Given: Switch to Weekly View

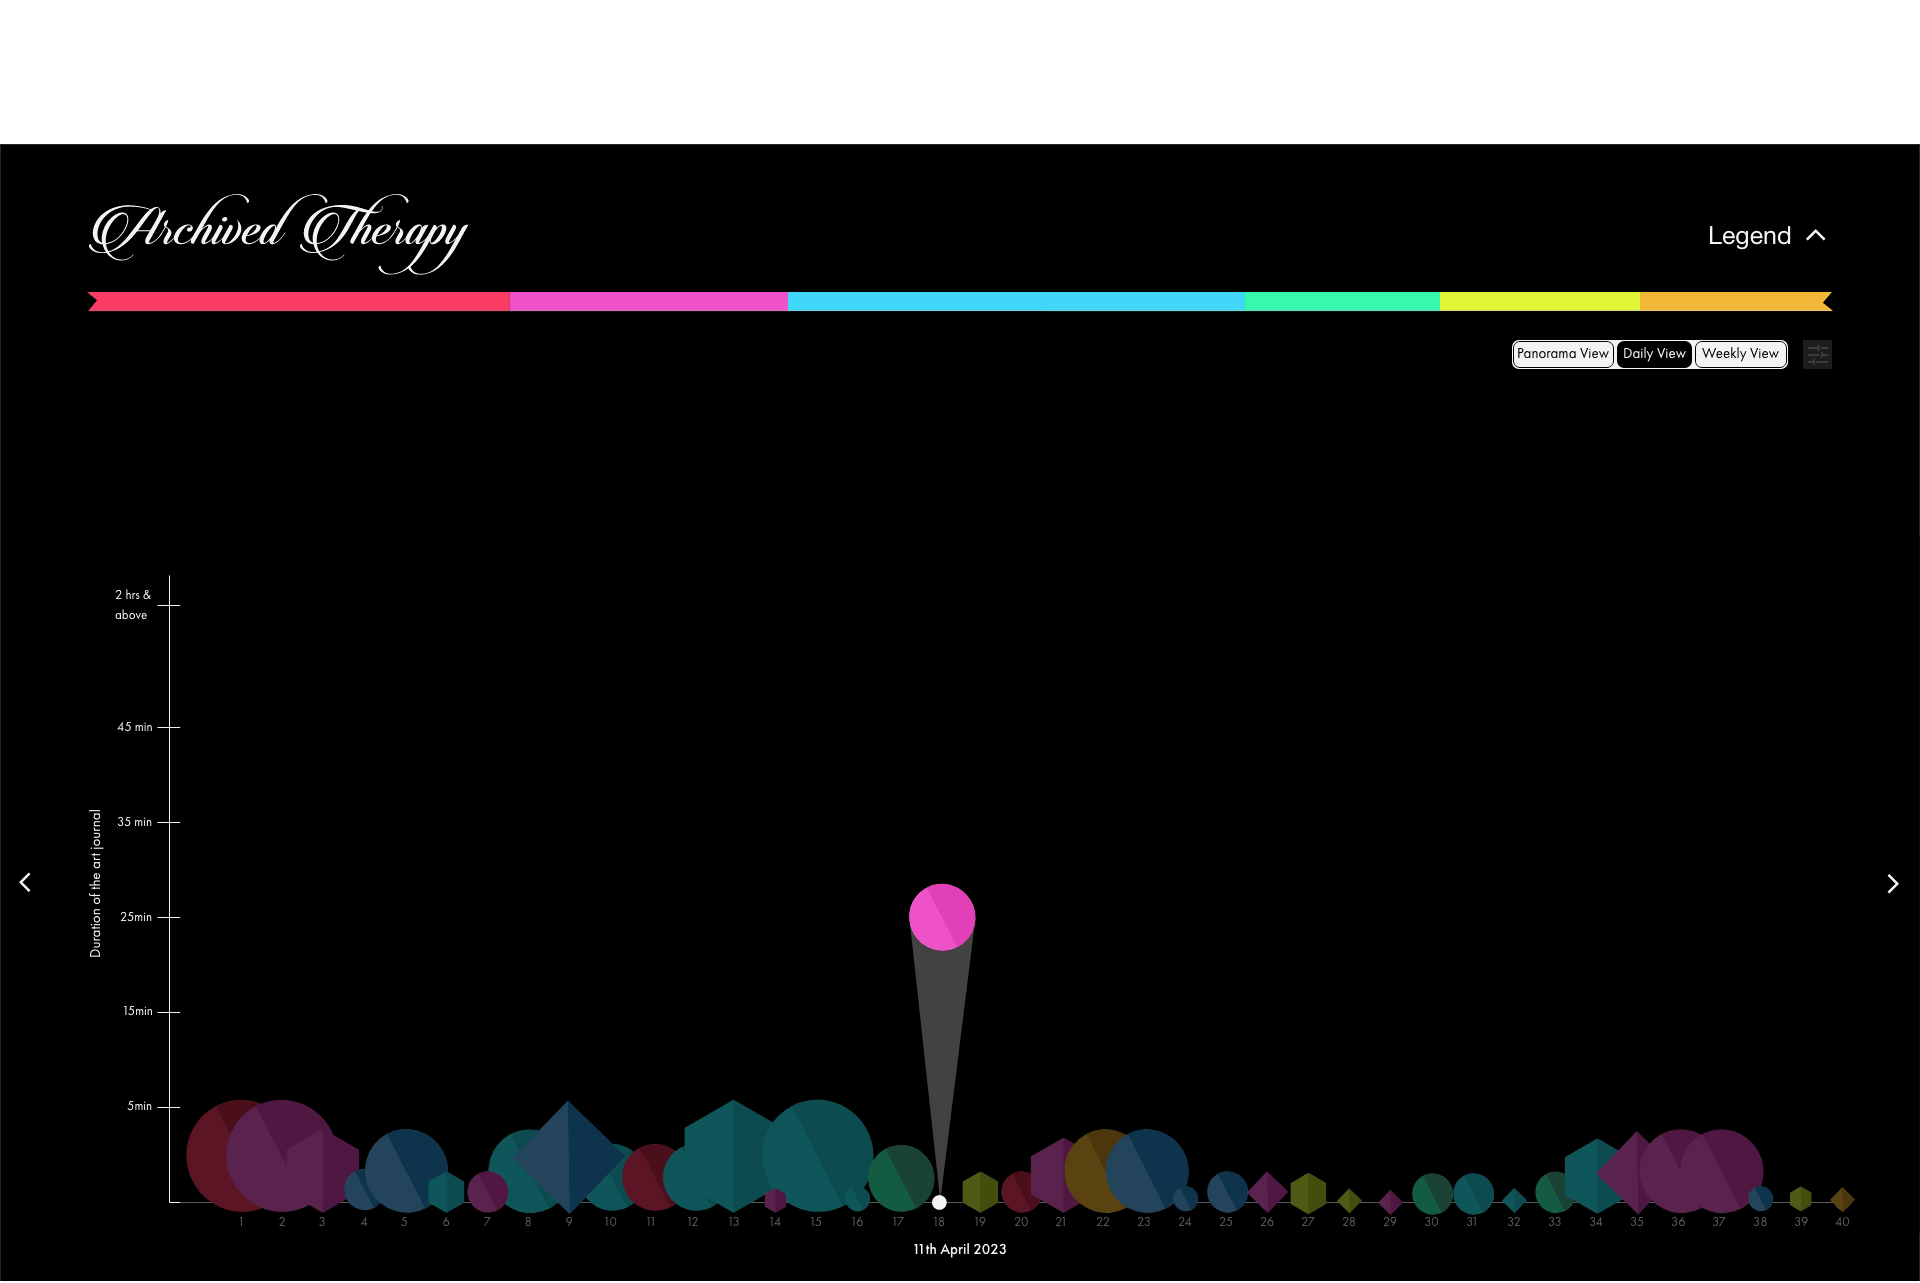Looking at the screenshot, I should tap(1740, 354).
